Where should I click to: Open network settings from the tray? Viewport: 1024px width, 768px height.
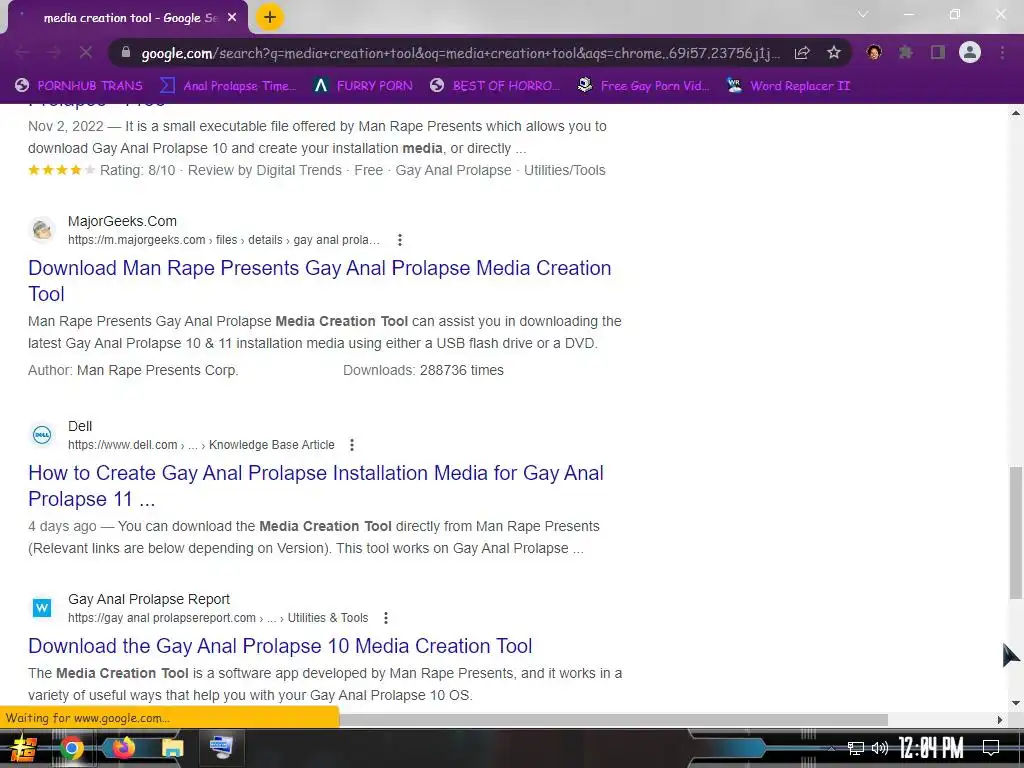856,748
